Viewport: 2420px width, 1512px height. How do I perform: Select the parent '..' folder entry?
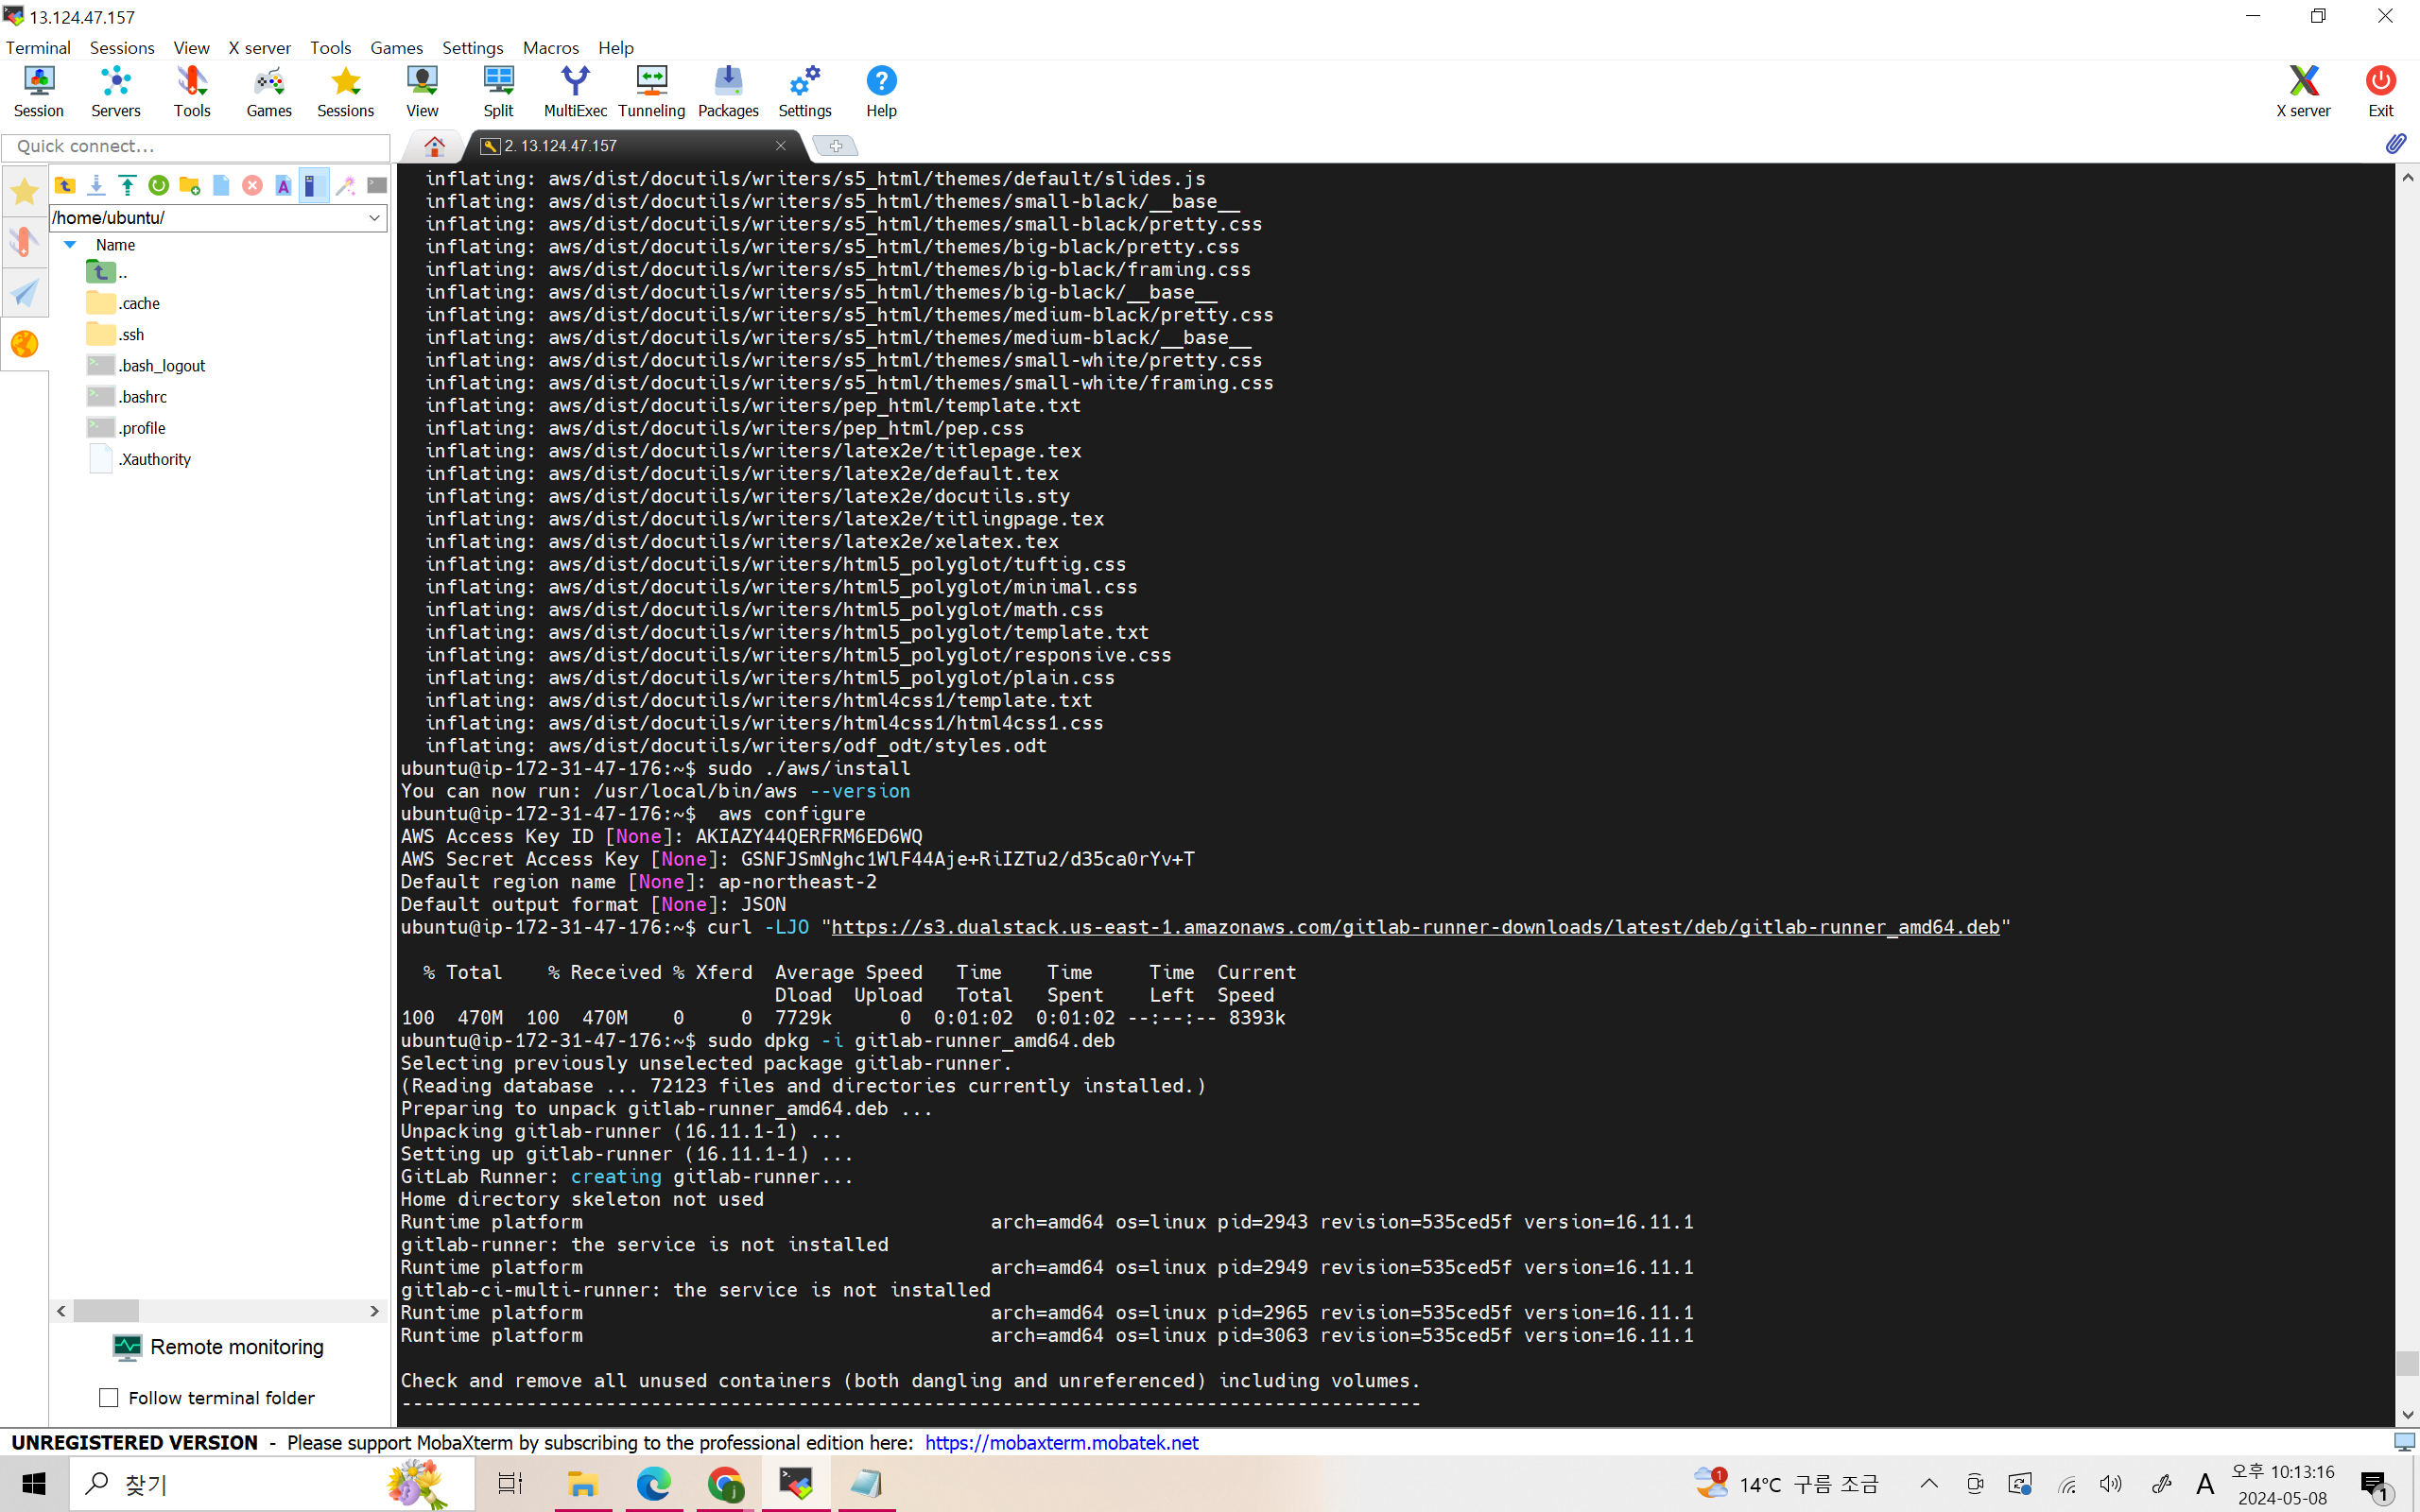click(x=107, y=272)
